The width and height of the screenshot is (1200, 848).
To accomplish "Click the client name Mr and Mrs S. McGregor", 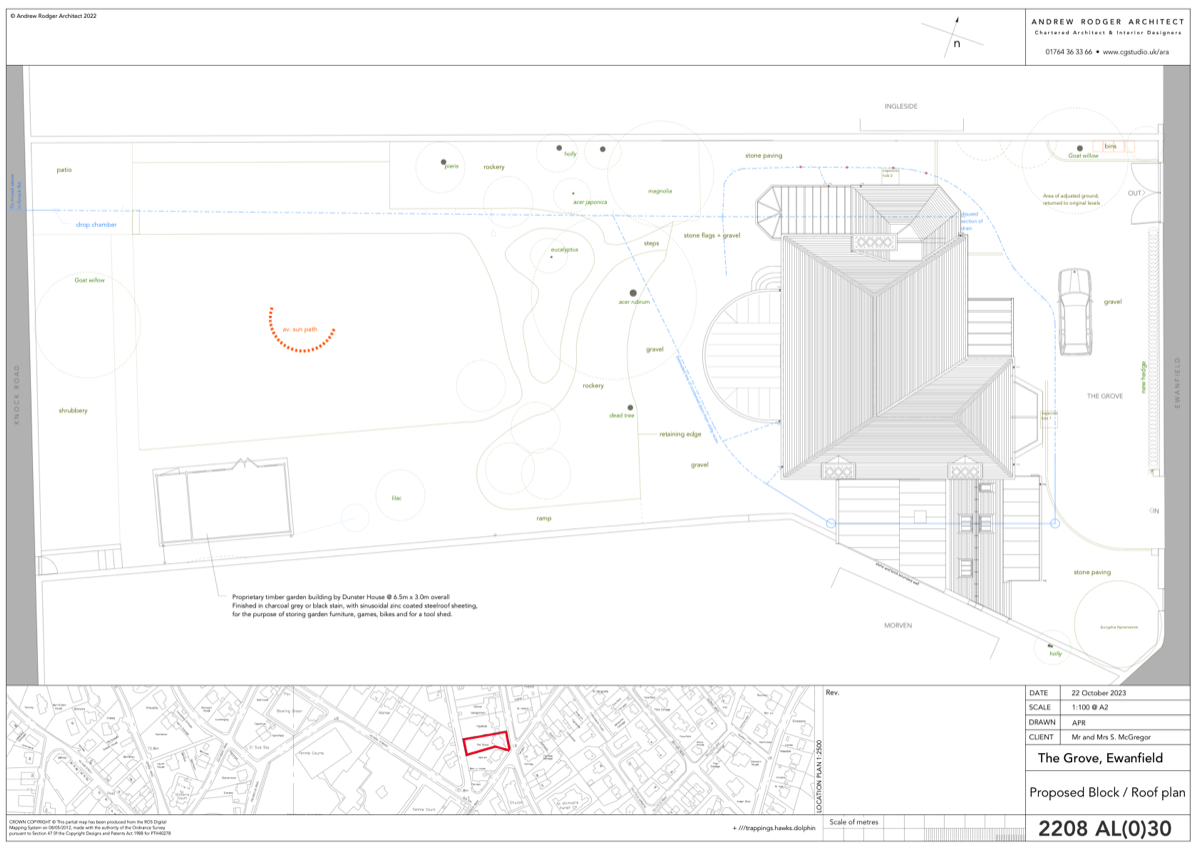I will pyautogui.click(x=1109, y=737).
